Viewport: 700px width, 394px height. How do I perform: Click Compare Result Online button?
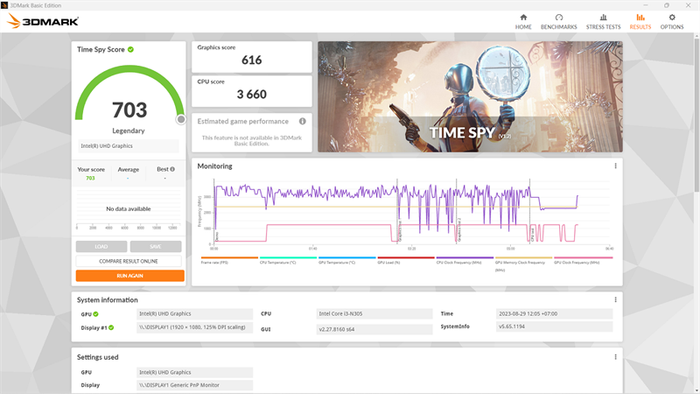129,261
